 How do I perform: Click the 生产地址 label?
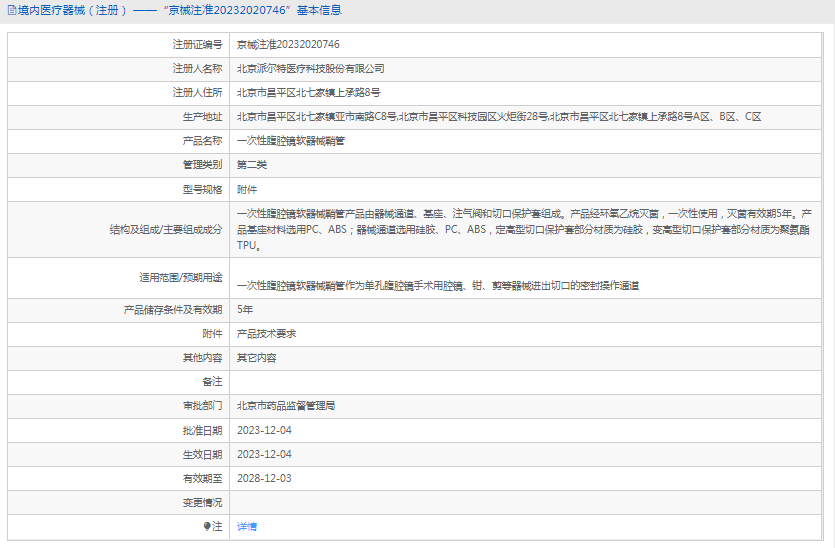click(x=202, y=117)
